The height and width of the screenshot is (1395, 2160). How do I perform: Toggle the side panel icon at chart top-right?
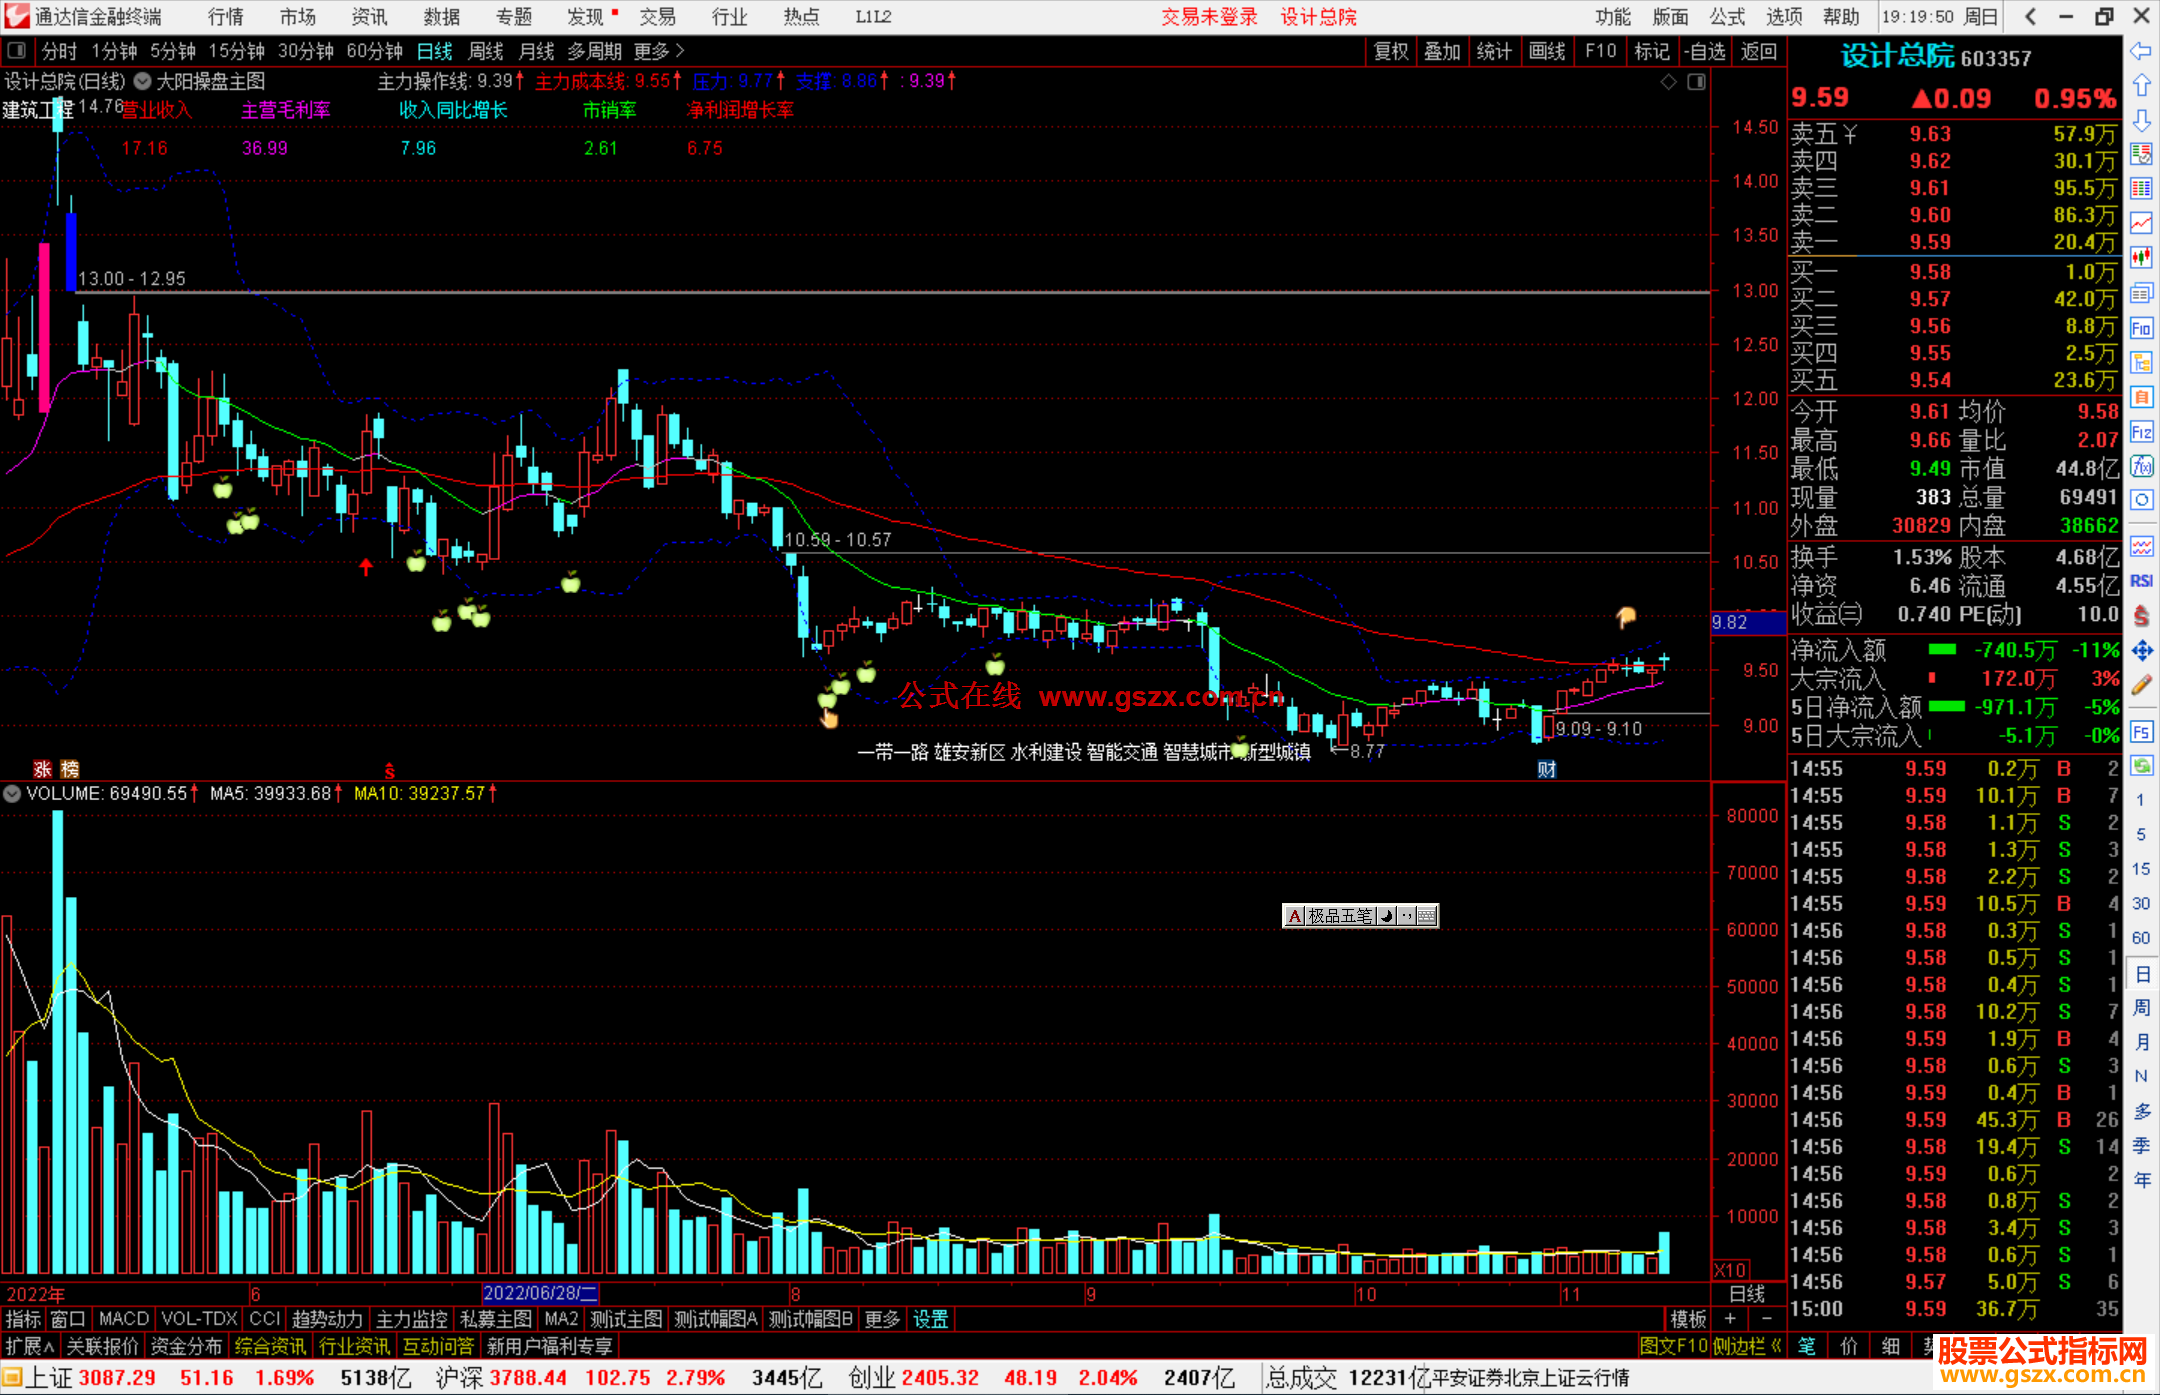(1696, 82)
